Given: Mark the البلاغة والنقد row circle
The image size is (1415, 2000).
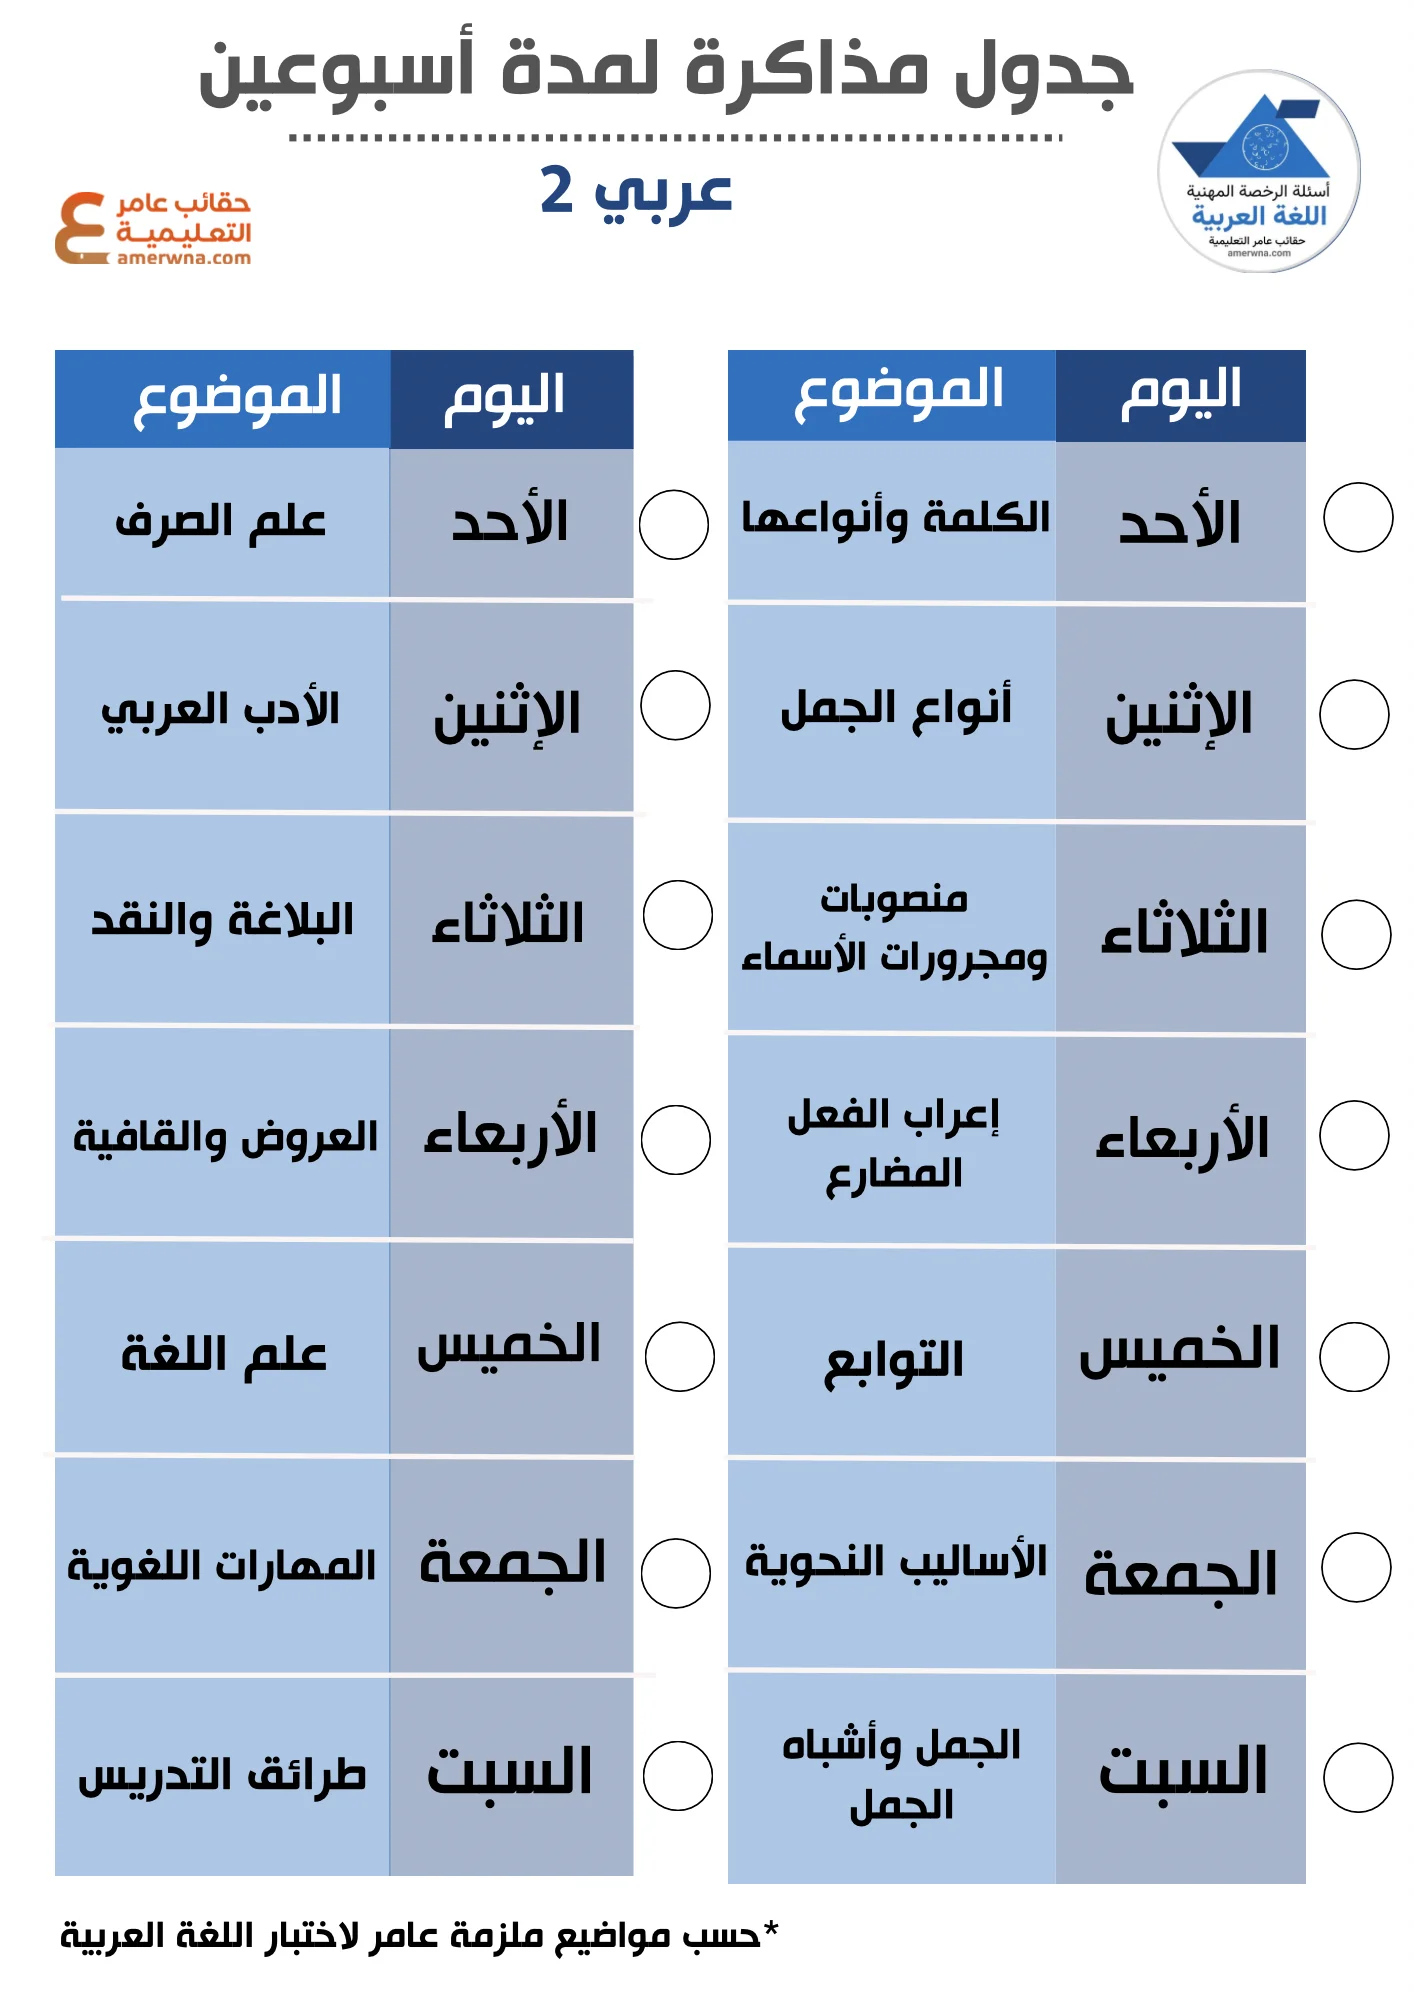Looking at the screenshot, I should (x=678, y=915).
